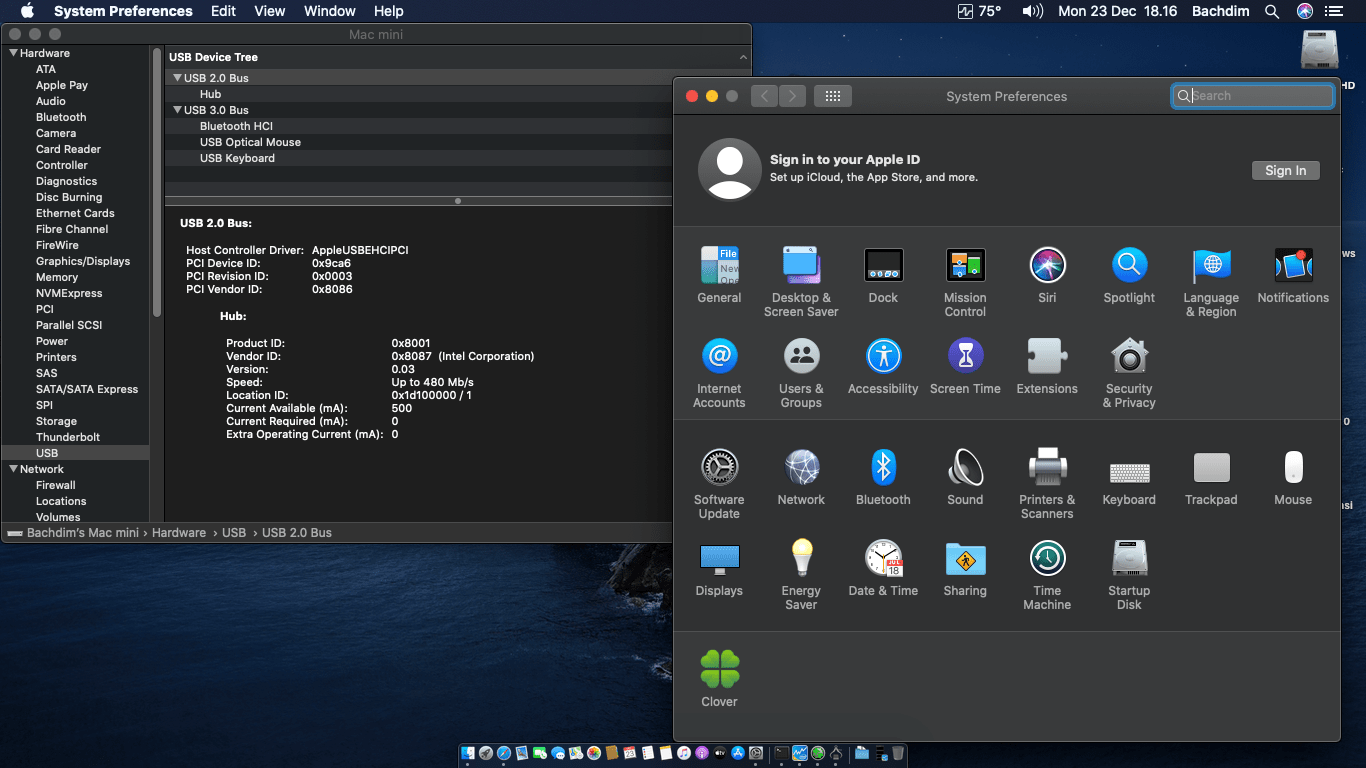Image resolution: width=1366 pixels, height=768 pixels.
Task: Open Language & Region settings
Action: [1211, 266]
